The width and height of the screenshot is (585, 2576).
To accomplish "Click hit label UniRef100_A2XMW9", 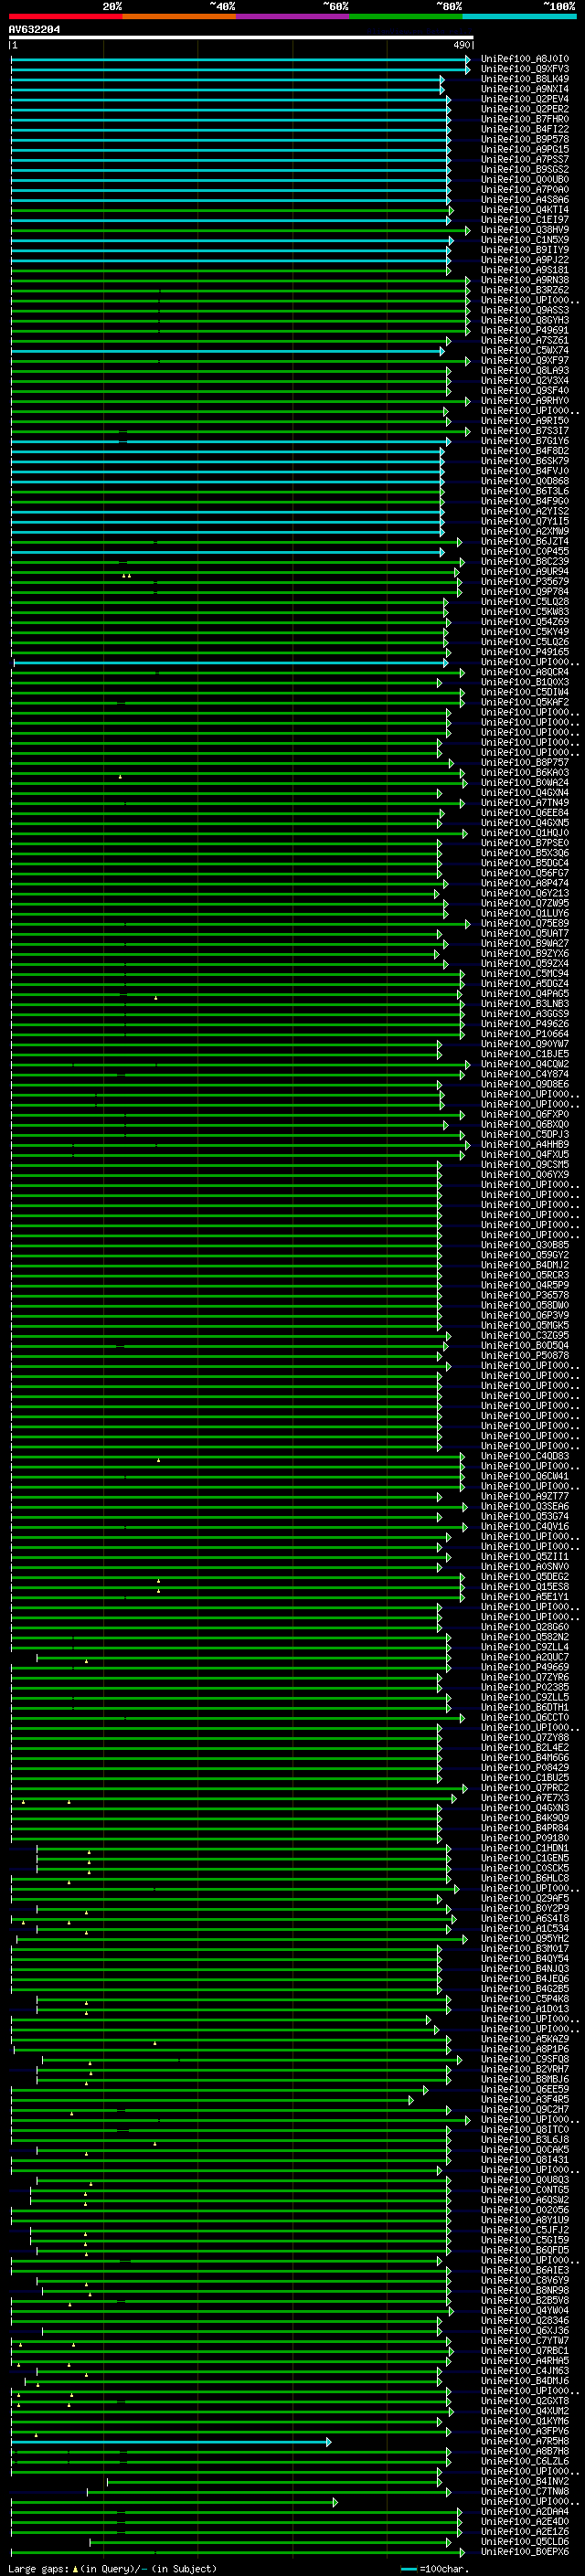I will (x=525, y=531).
